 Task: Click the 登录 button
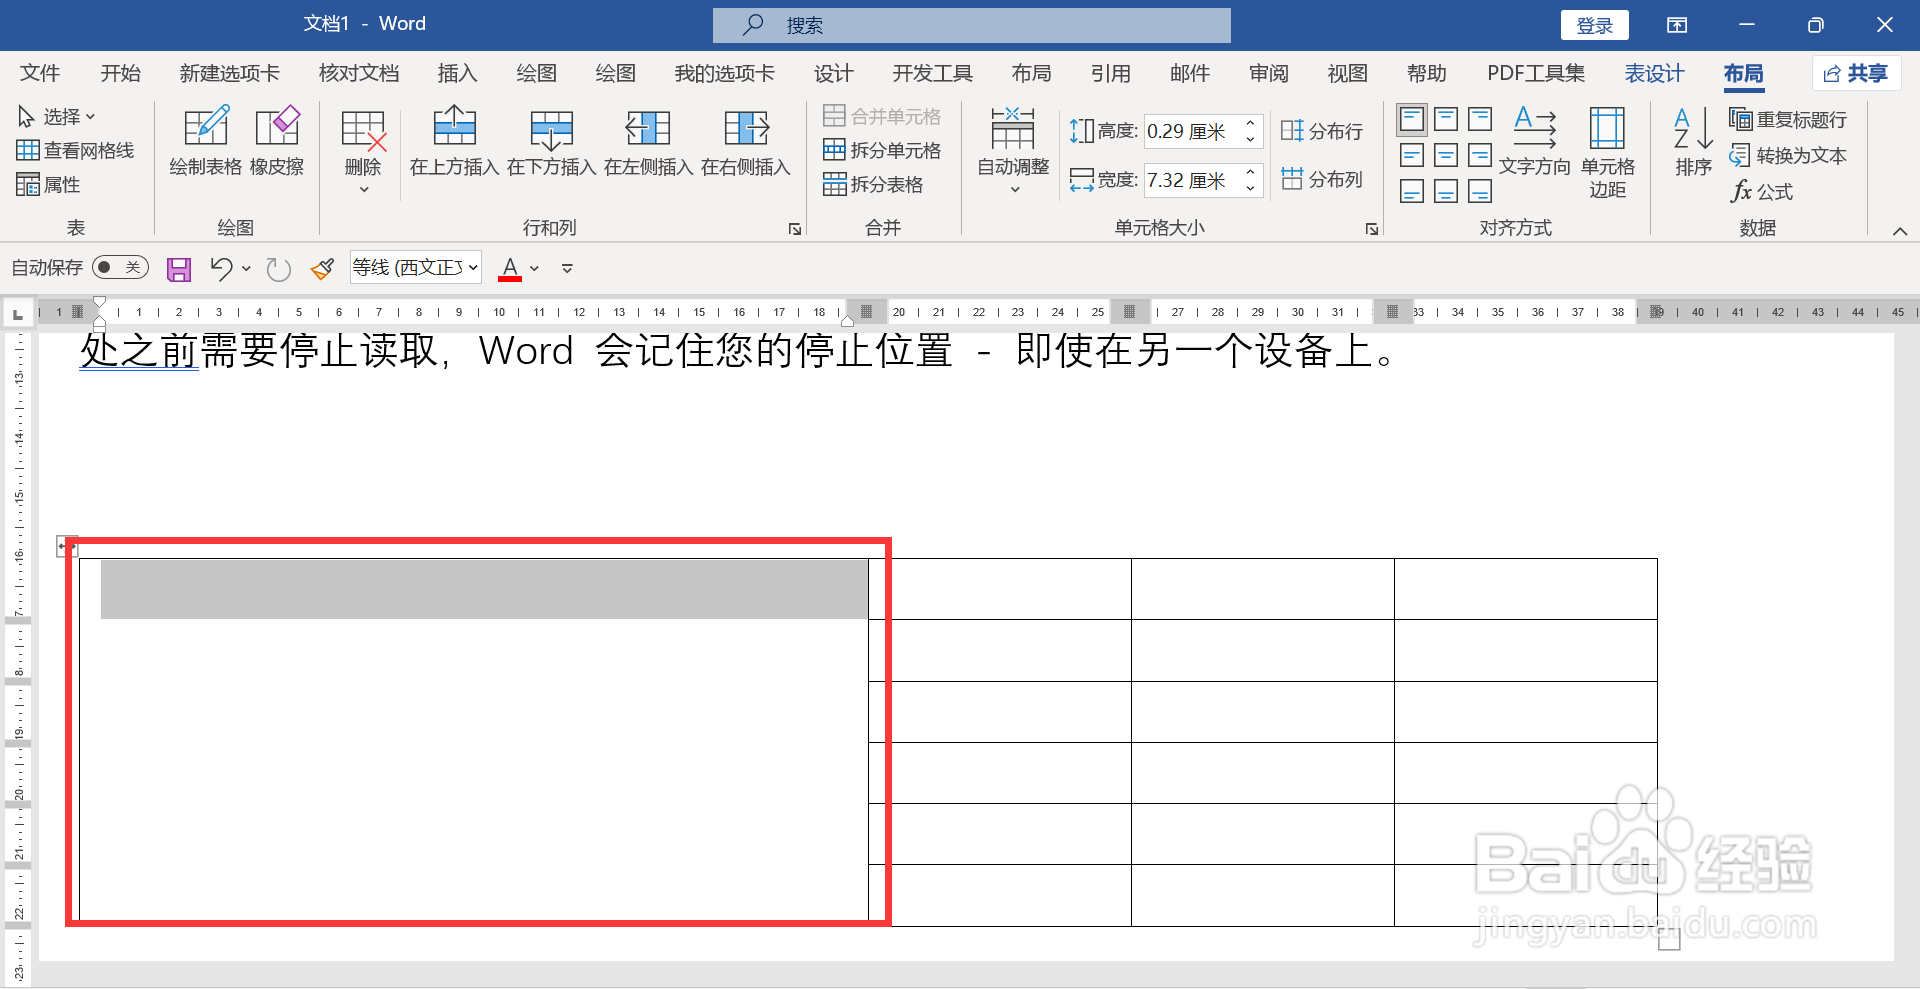1594,24
